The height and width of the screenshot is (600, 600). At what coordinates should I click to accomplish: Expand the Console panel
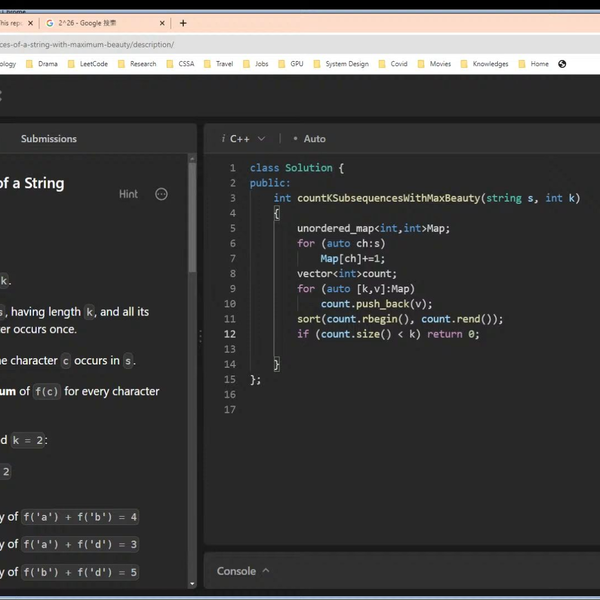point(243,571)
